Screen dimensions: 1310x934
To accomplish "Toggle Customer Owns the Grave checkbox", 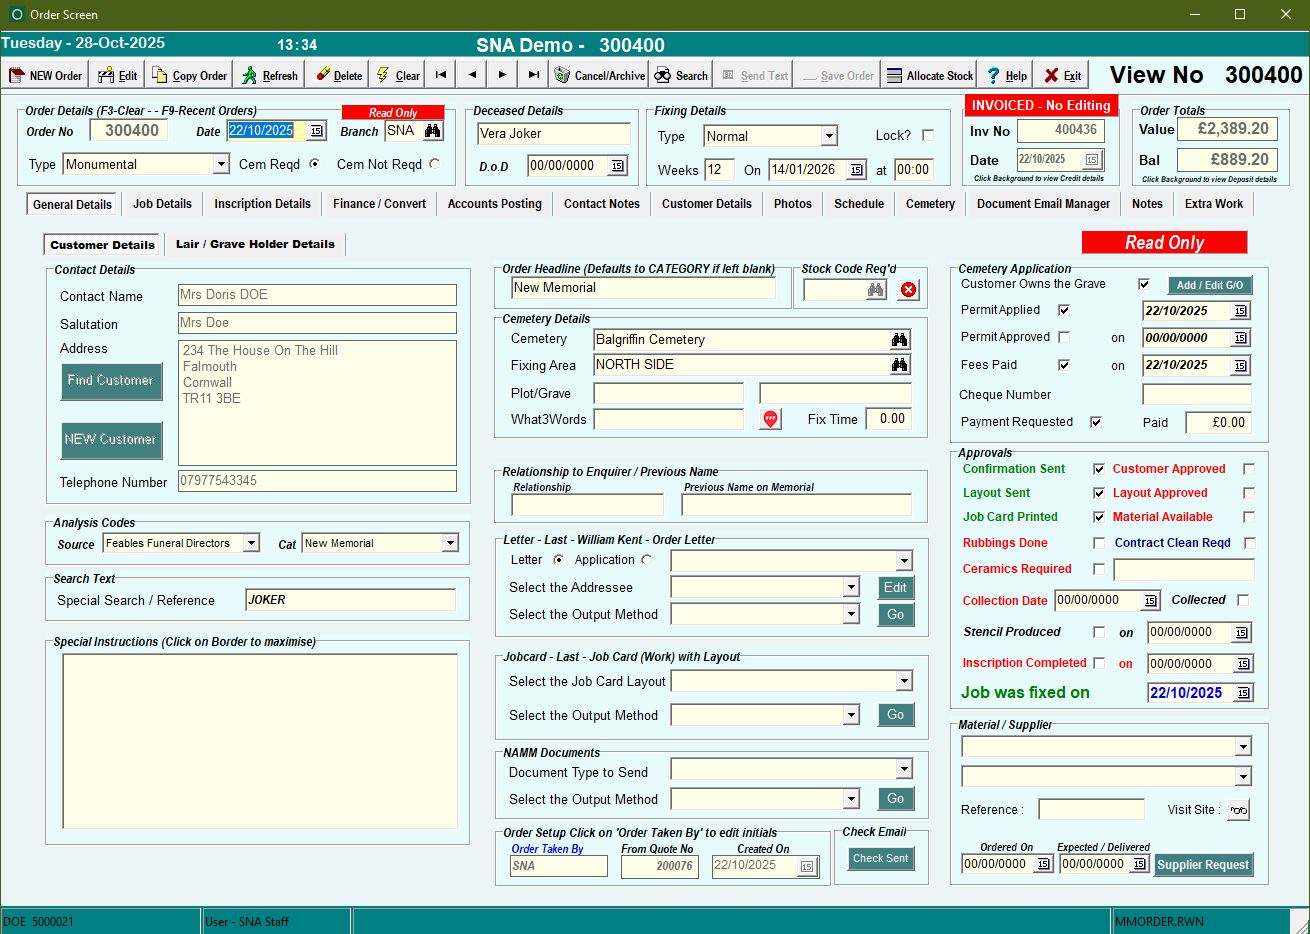I will 1144,284.
